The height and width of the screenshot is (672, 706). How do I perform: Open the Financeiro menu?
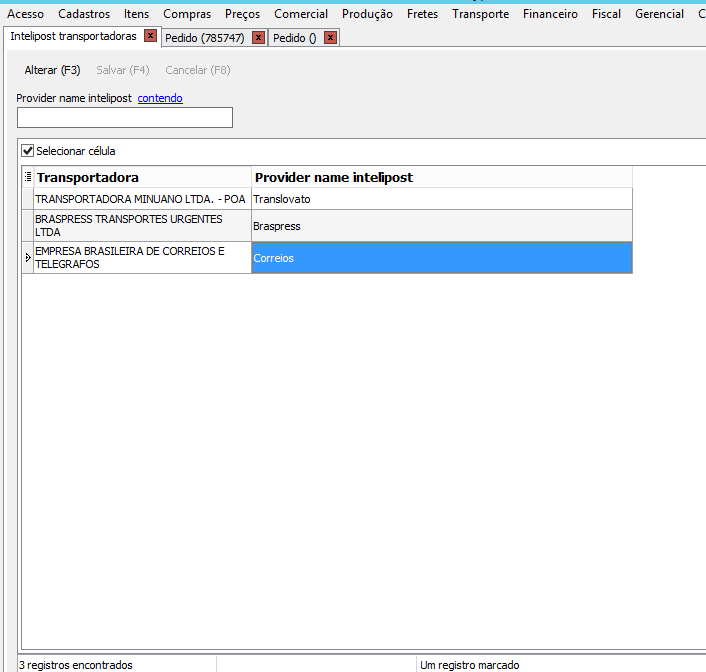pyautogui.click(x=550, y=14)
